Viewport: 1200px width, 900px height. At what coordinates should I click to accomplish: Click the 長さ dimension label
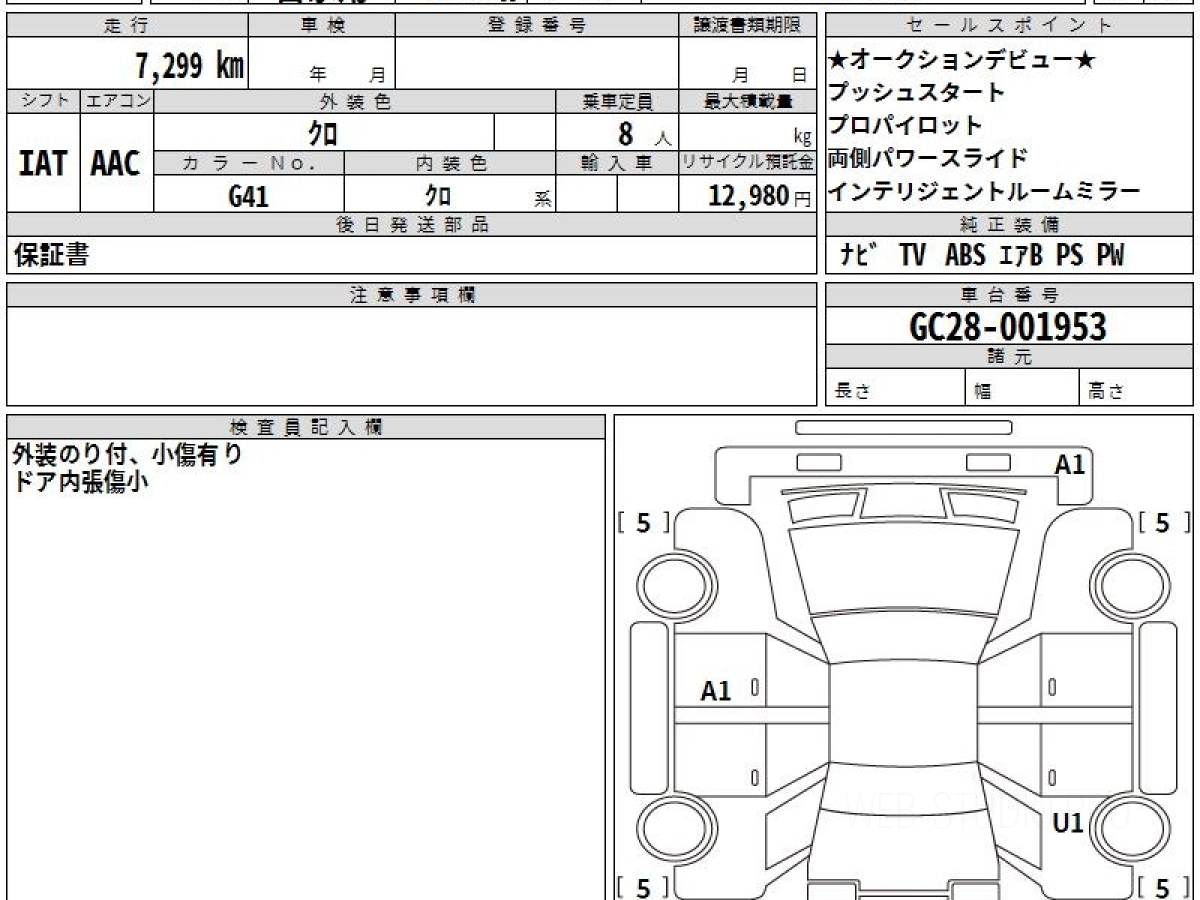(x=852, y=392)
